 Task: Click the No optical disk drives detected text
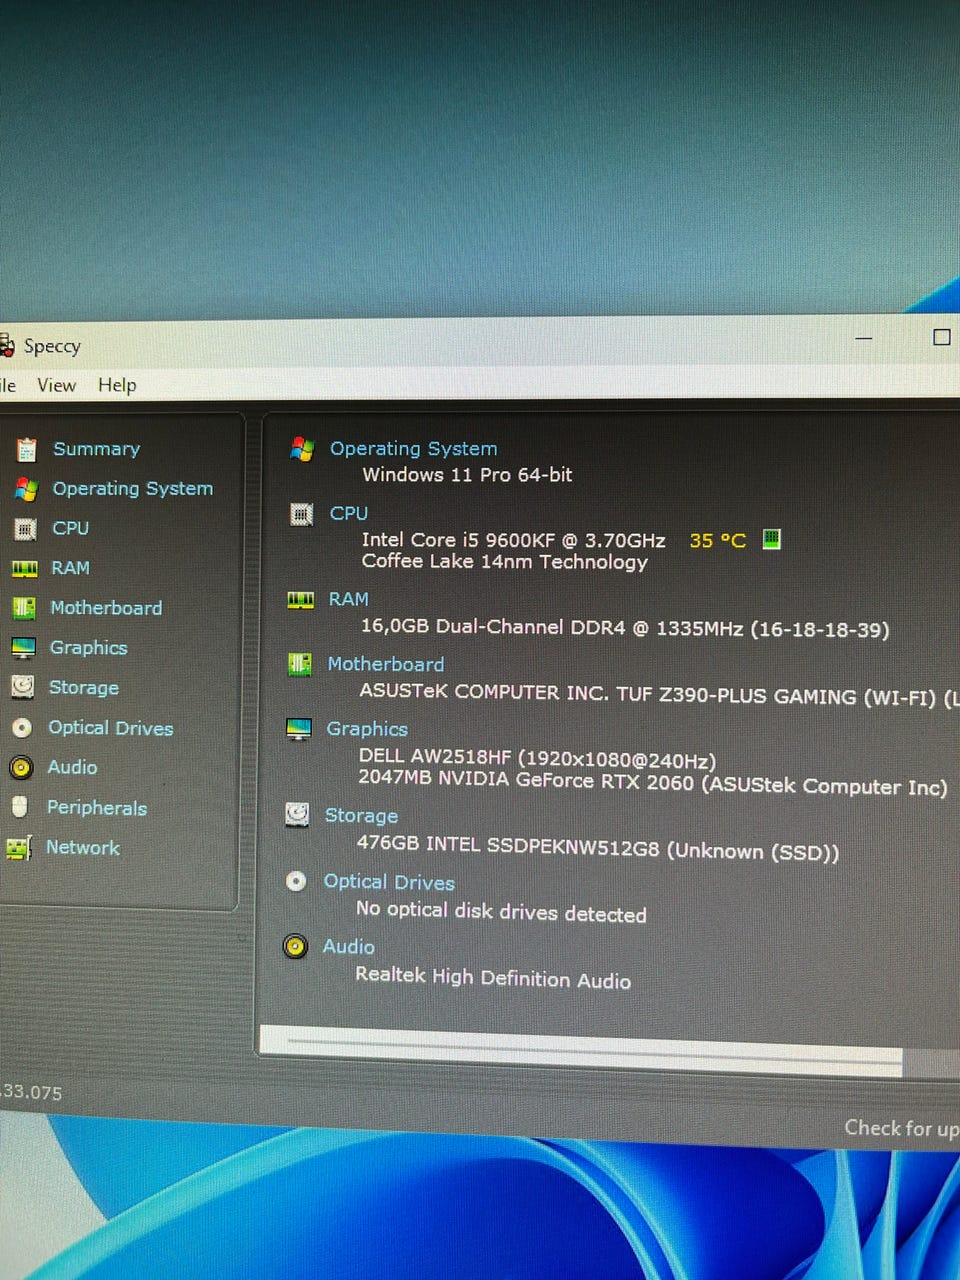click(501, 911)
